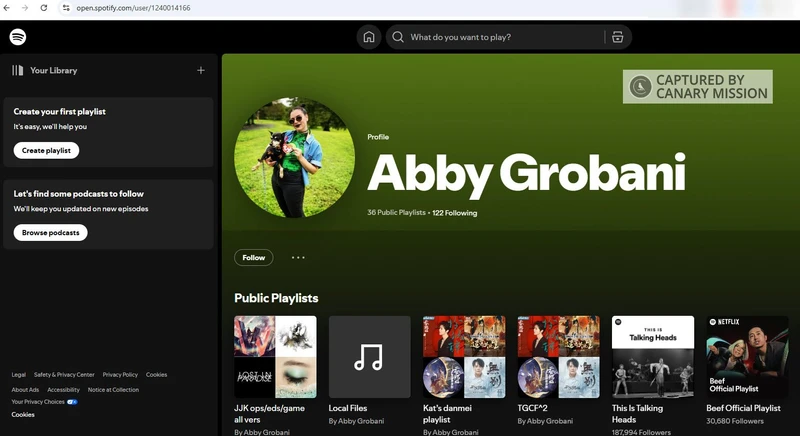Click 'Create your first playlist' heading
Image resolution: width=800 pixels, height=436 pixels.
(60, 112)
